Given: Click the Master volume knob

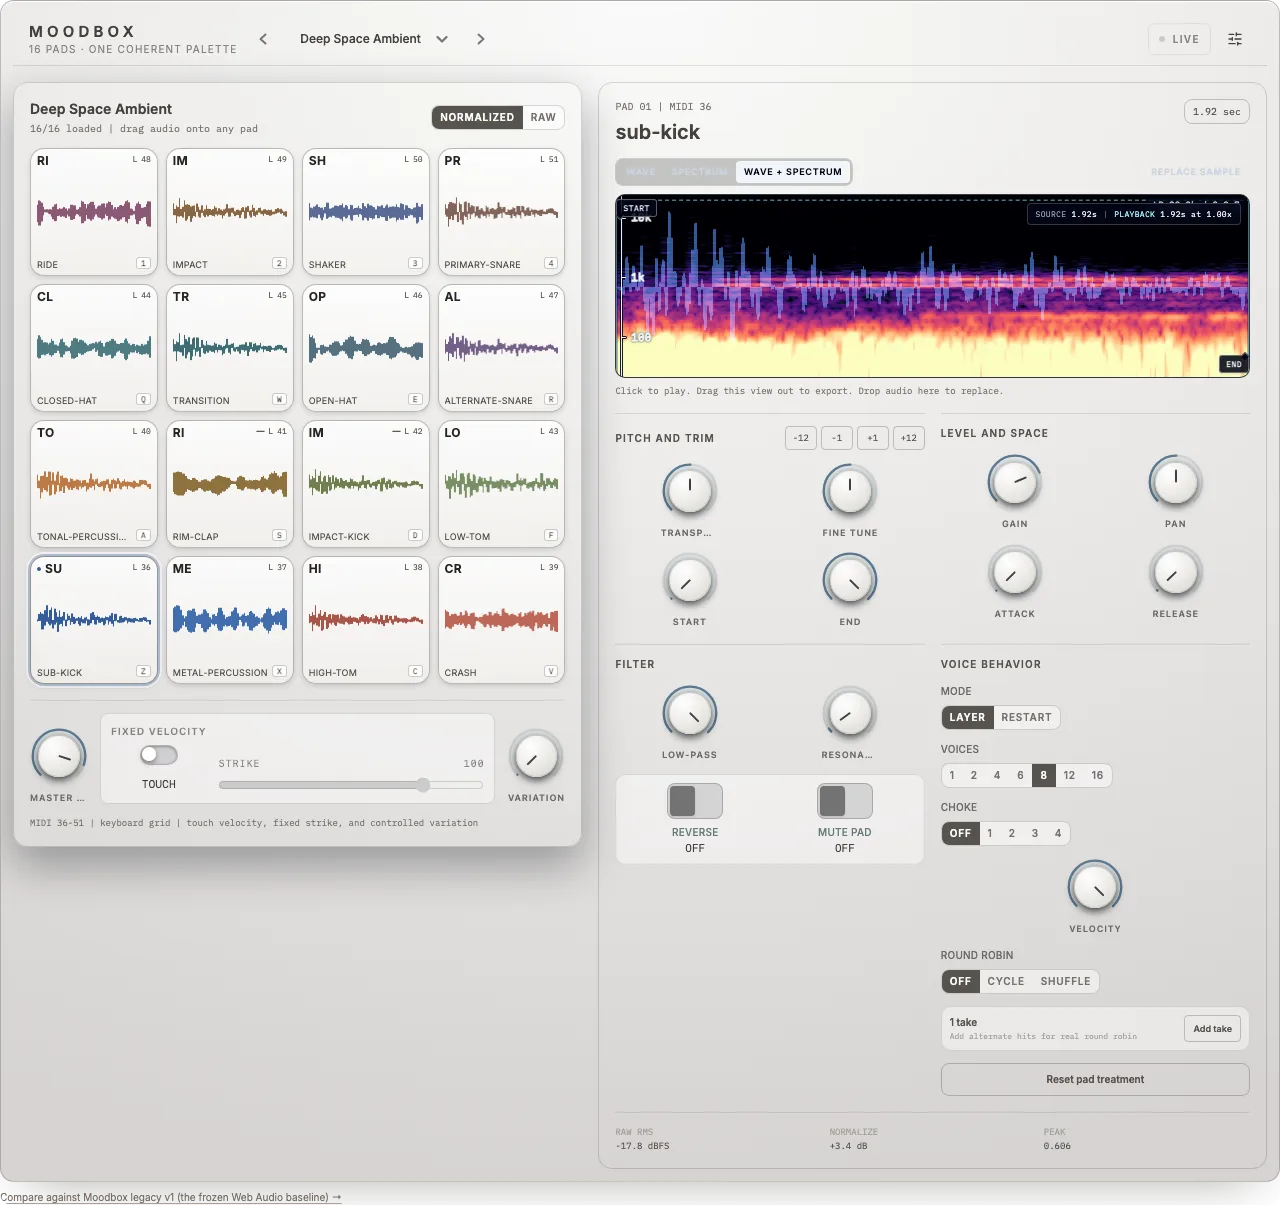Looking at the screenshot, I should tap(59, 756).
